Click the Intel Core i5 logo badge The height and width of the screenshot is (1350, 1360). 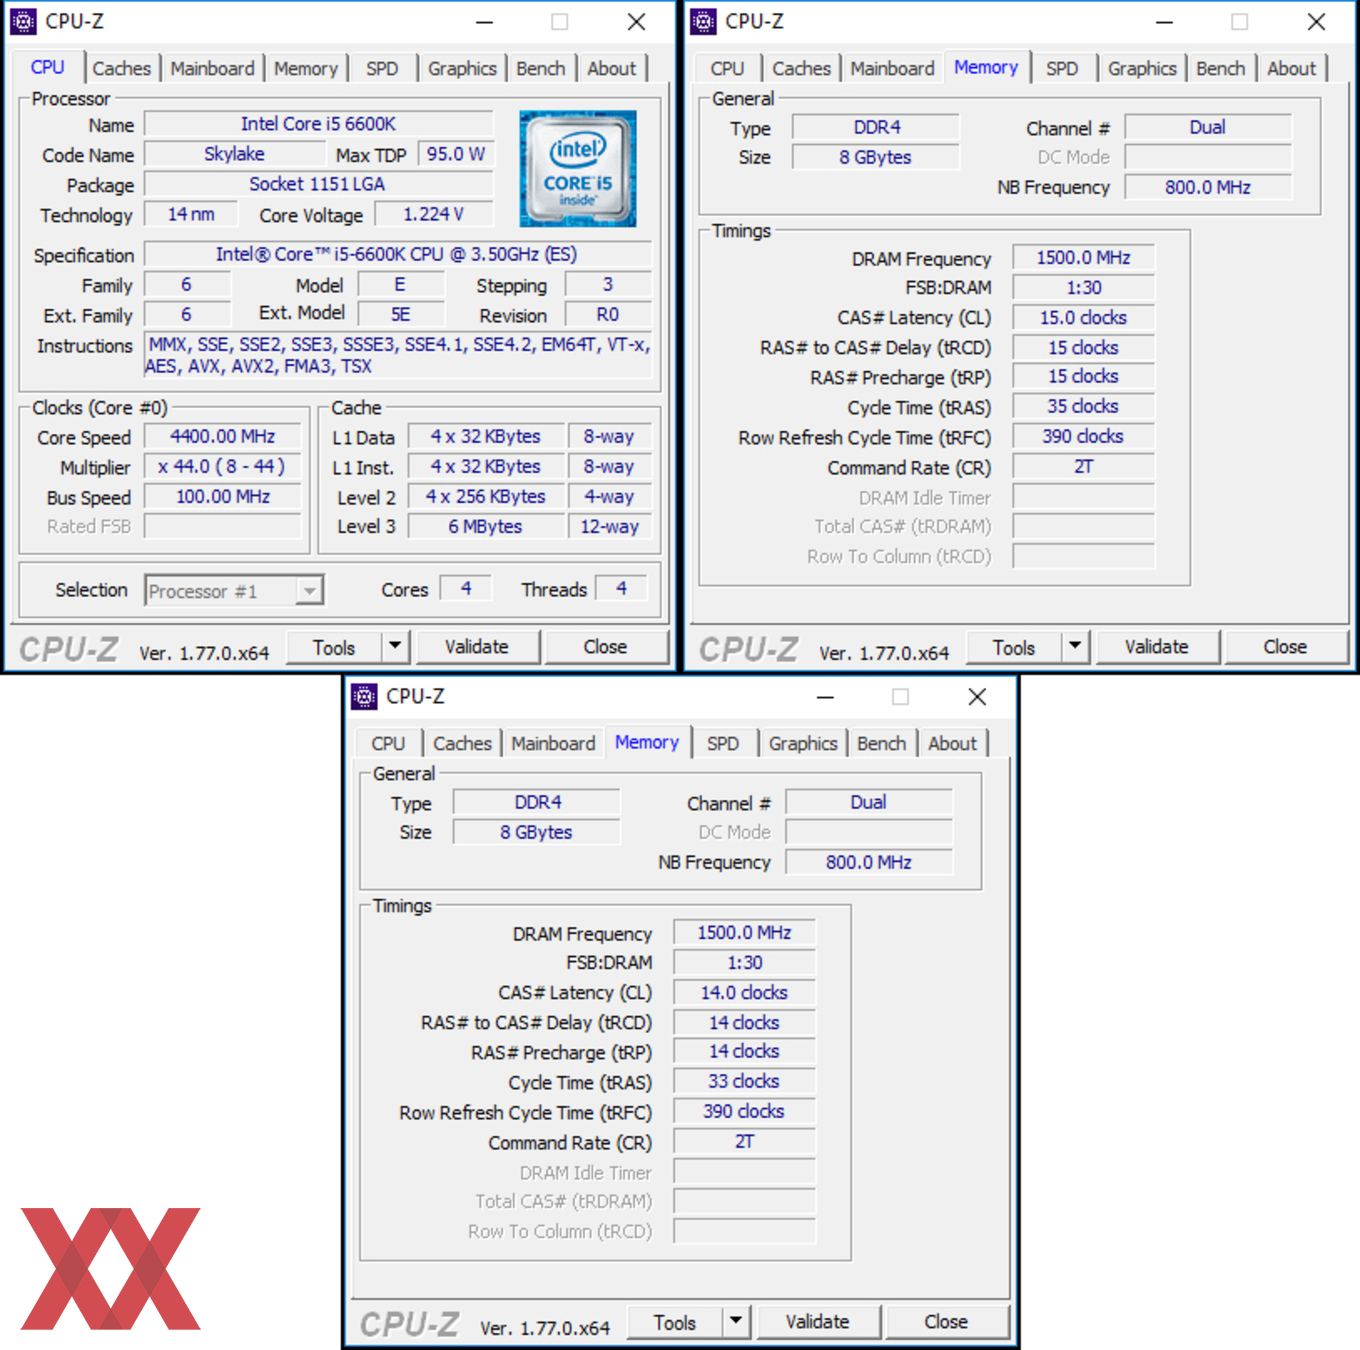coord(577,168)
